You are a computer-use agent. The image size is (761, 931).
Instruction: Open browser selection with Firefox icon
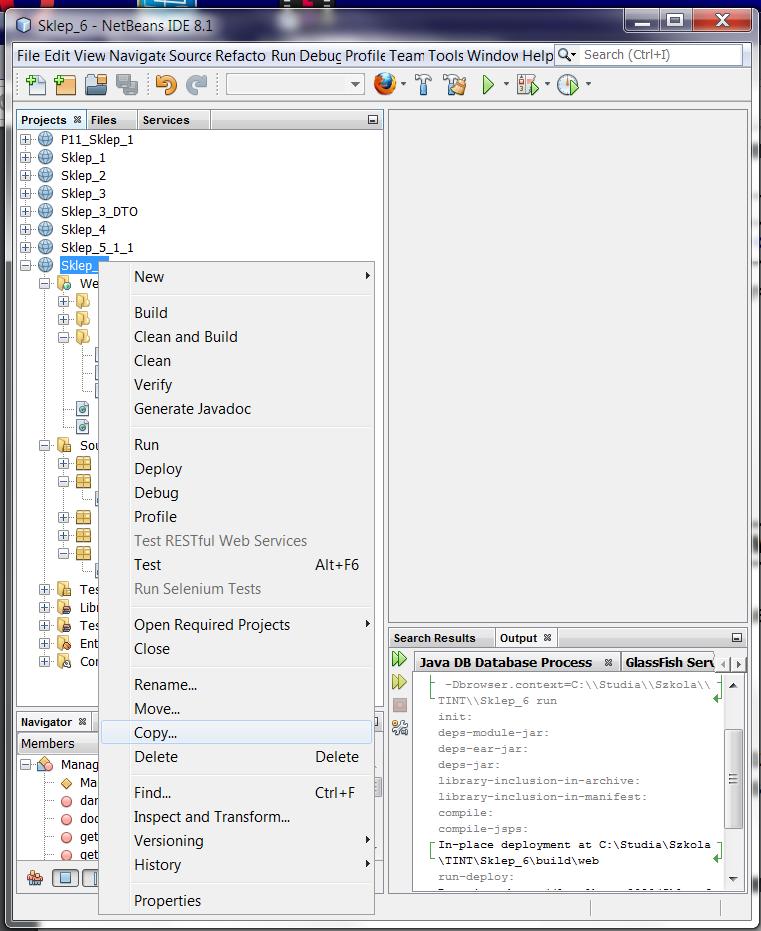click(x=385, y=84)
